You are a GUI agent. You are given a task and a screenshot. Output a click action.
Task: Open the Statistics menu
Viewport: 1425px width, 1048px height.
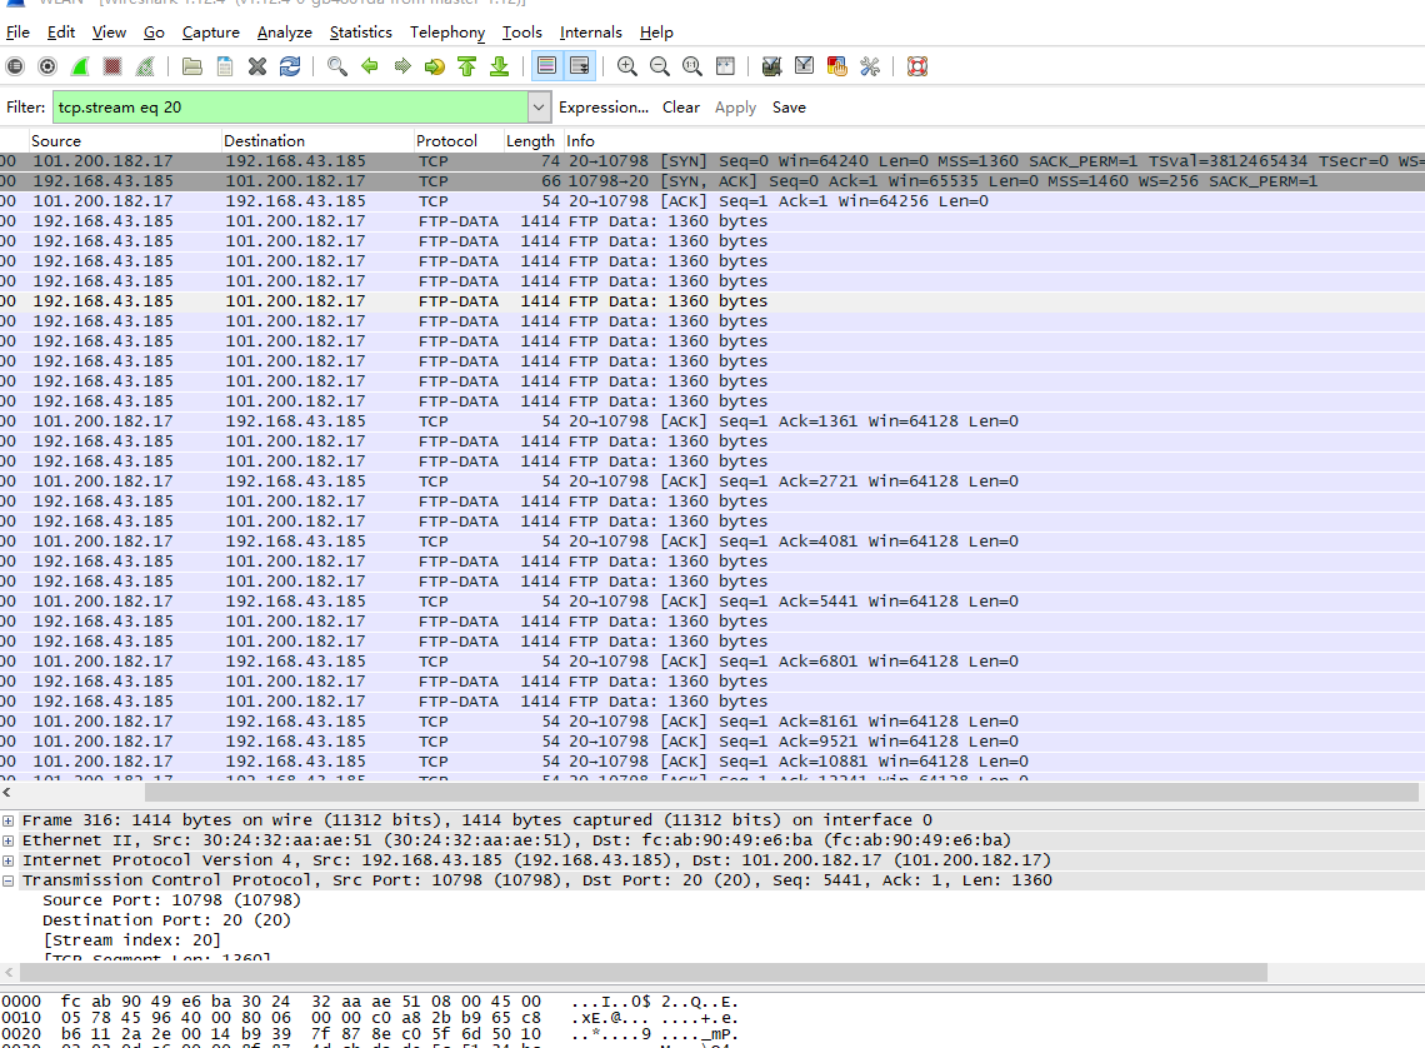(x=361, y=32)
